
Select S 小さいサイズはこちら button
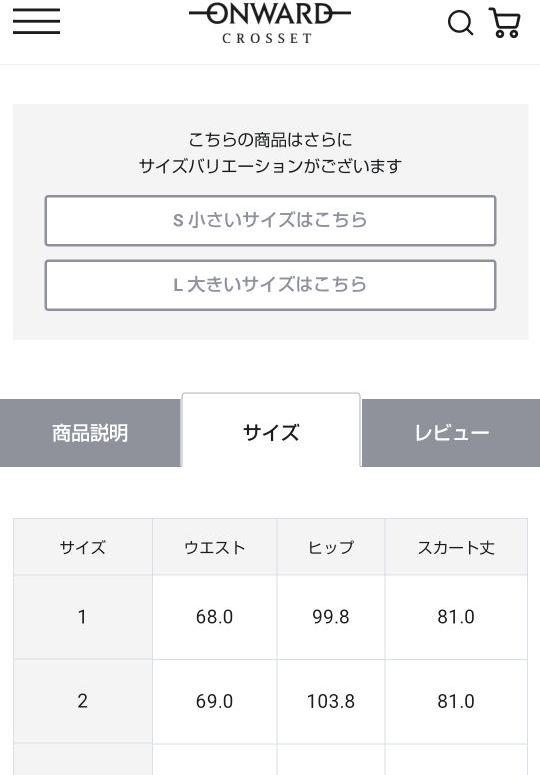[x=270, y=220]
